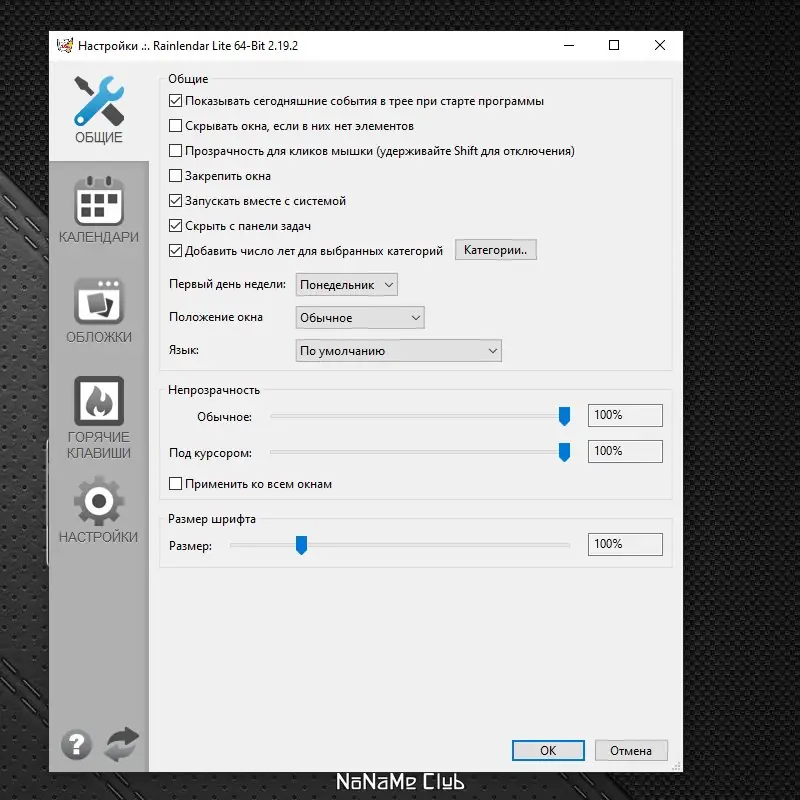Open the Положение окна dropdown

[360, 317]
